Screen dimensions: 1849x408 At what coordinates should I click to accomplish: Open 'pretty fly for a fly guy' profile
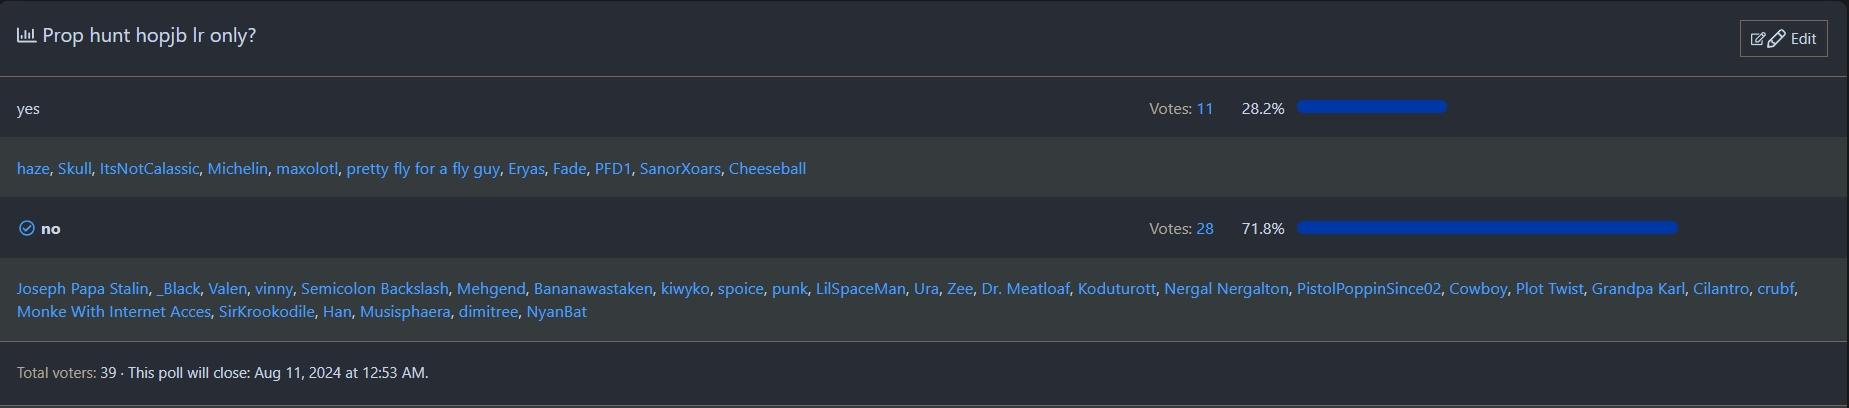coord(423,169)
